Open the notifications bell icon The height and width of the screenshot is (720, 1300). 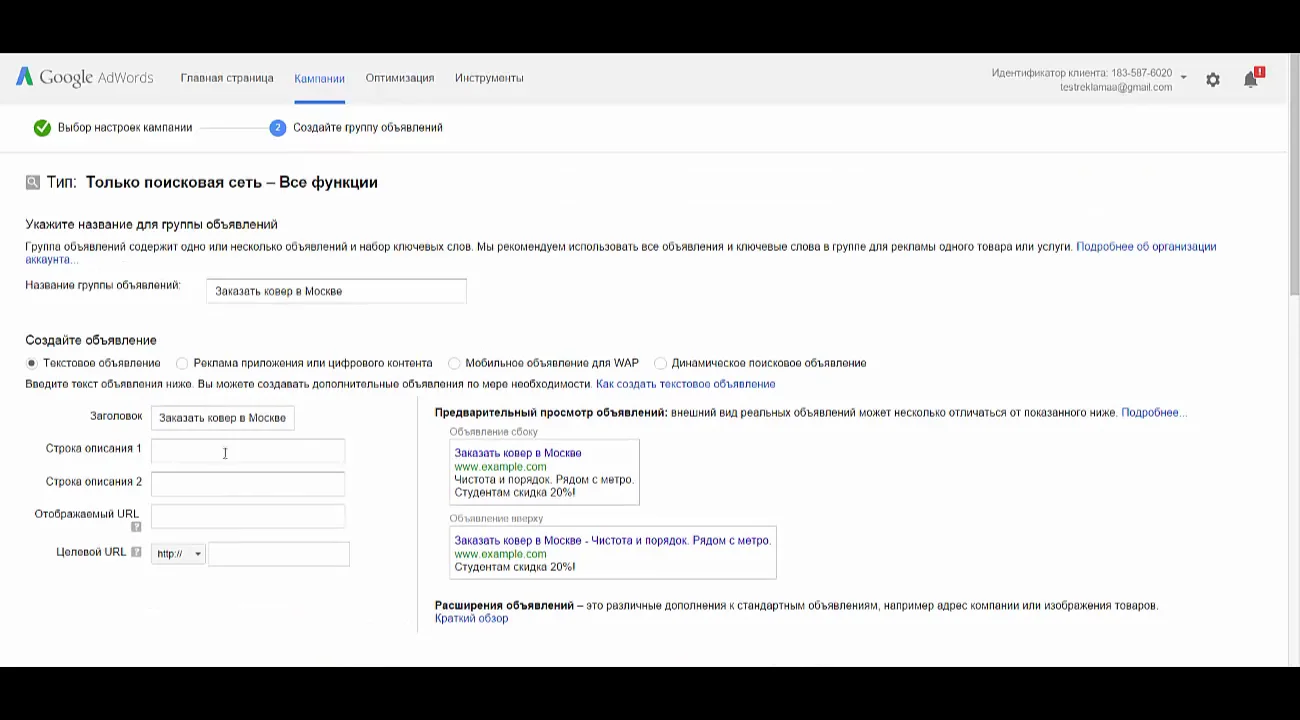point(1251,79)
